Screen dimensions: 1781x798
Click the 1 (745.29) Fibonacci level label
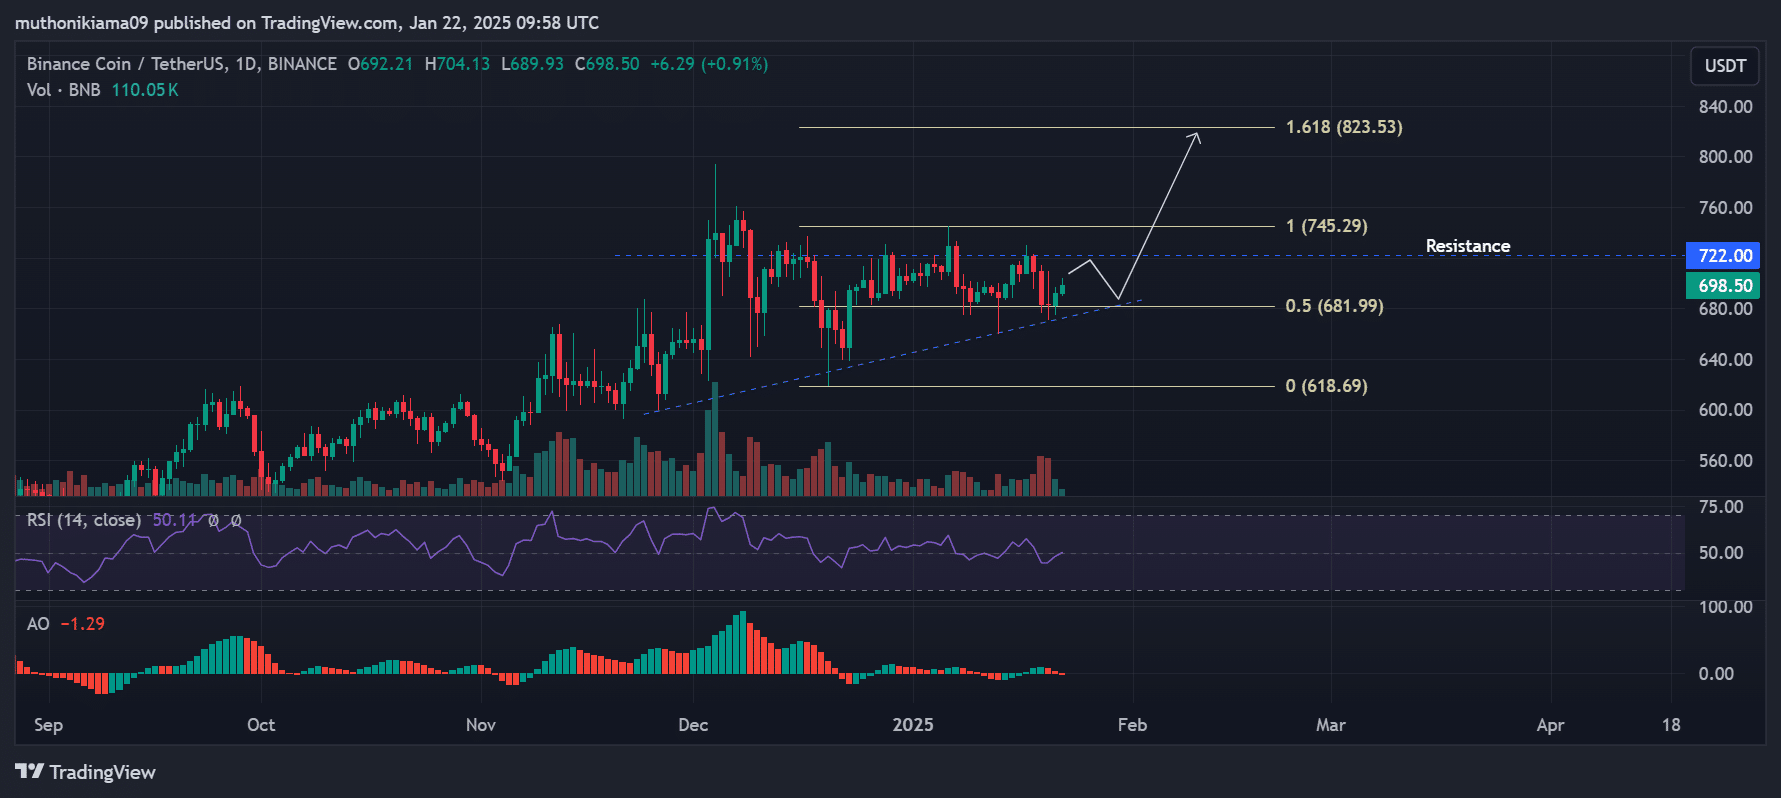coord(1326,226)
